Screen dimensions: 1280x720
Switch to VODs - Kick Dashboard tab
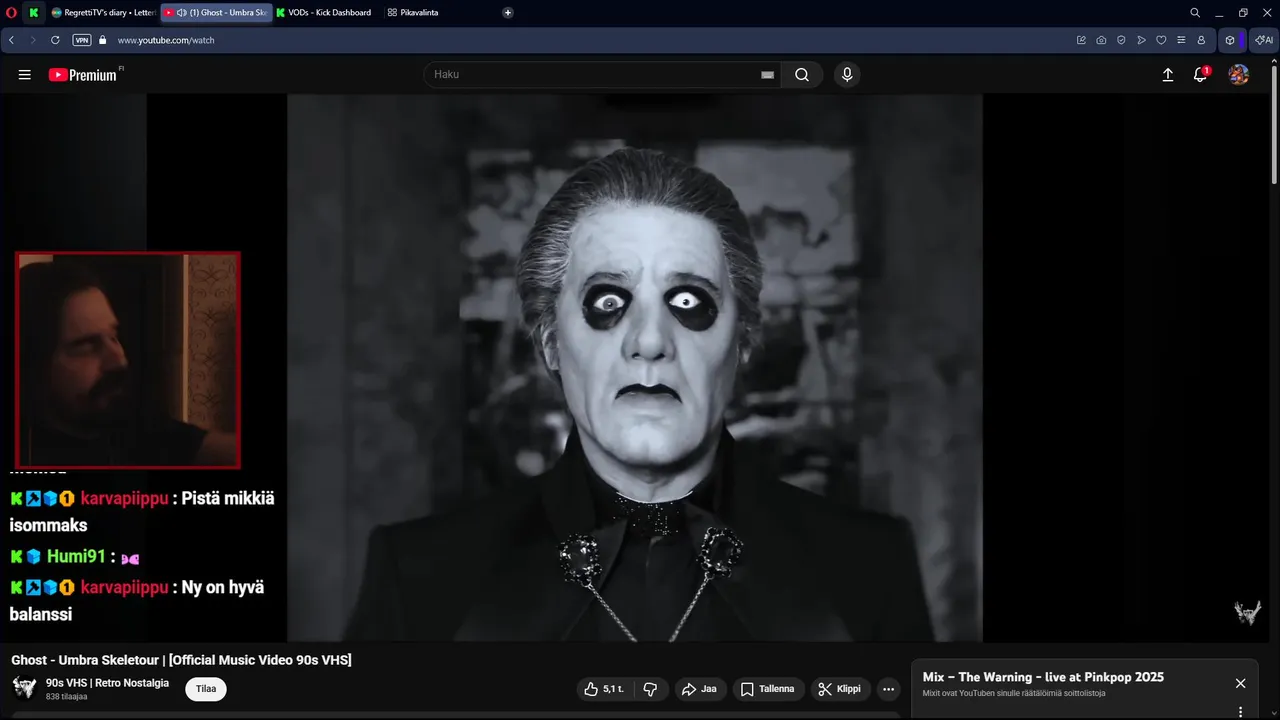pyautogui.click(x=323, y=13)
